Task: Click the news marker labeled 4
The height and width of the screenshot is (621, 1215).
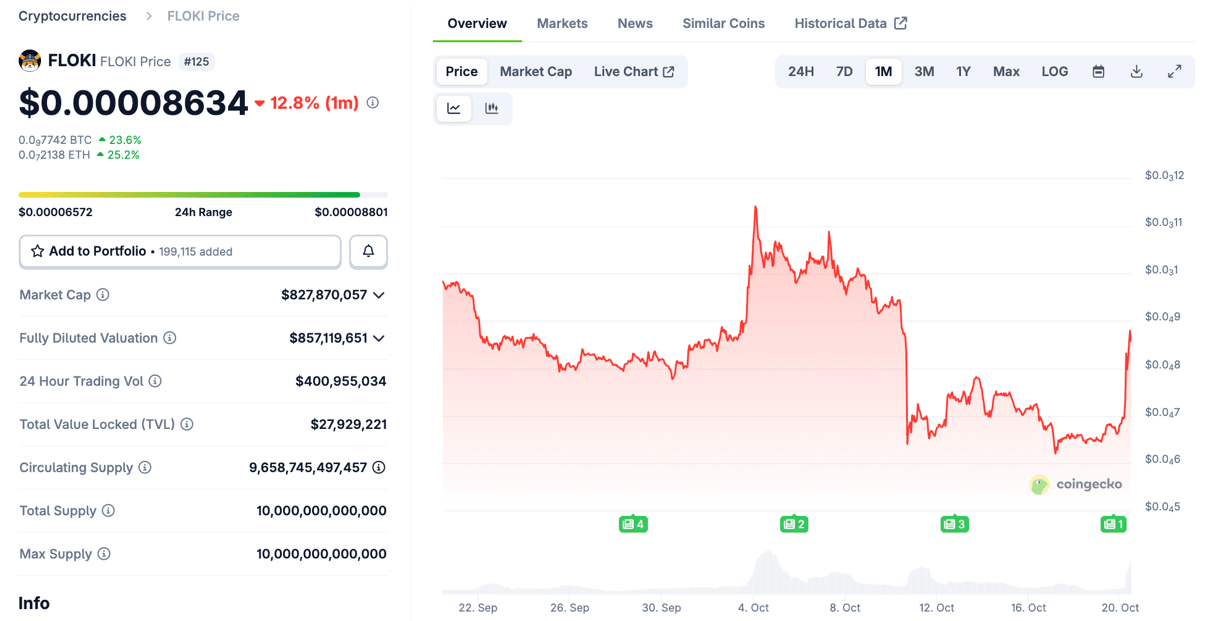Action: pos(633,524)
